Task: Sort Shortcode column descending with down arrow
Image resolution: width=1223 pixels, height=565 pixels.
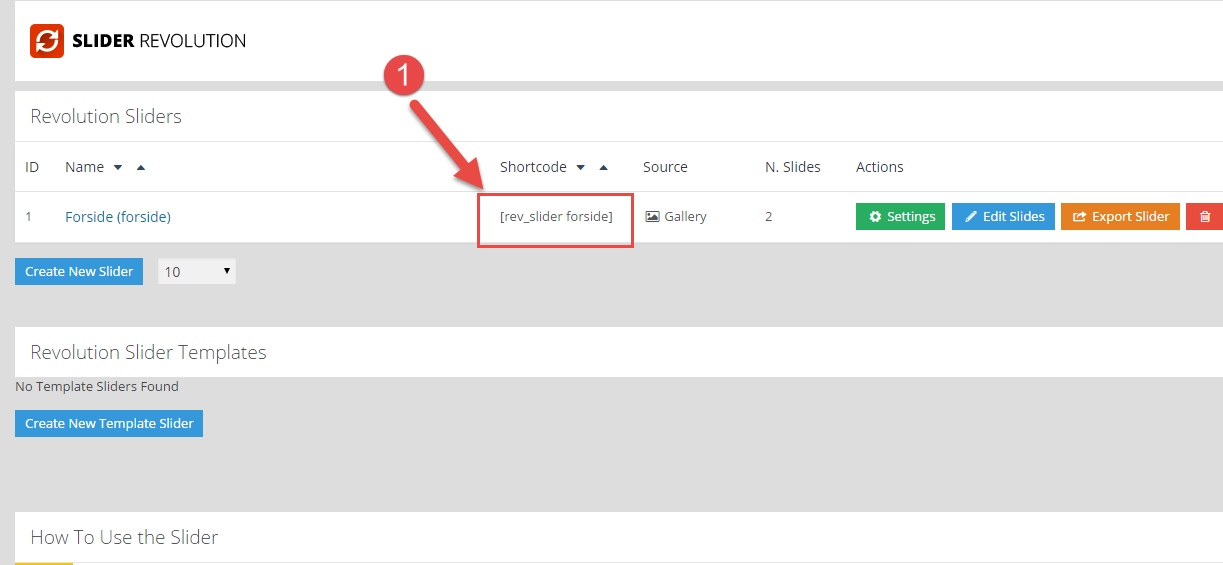Action: pyautogui.click(x=581, y=168)
